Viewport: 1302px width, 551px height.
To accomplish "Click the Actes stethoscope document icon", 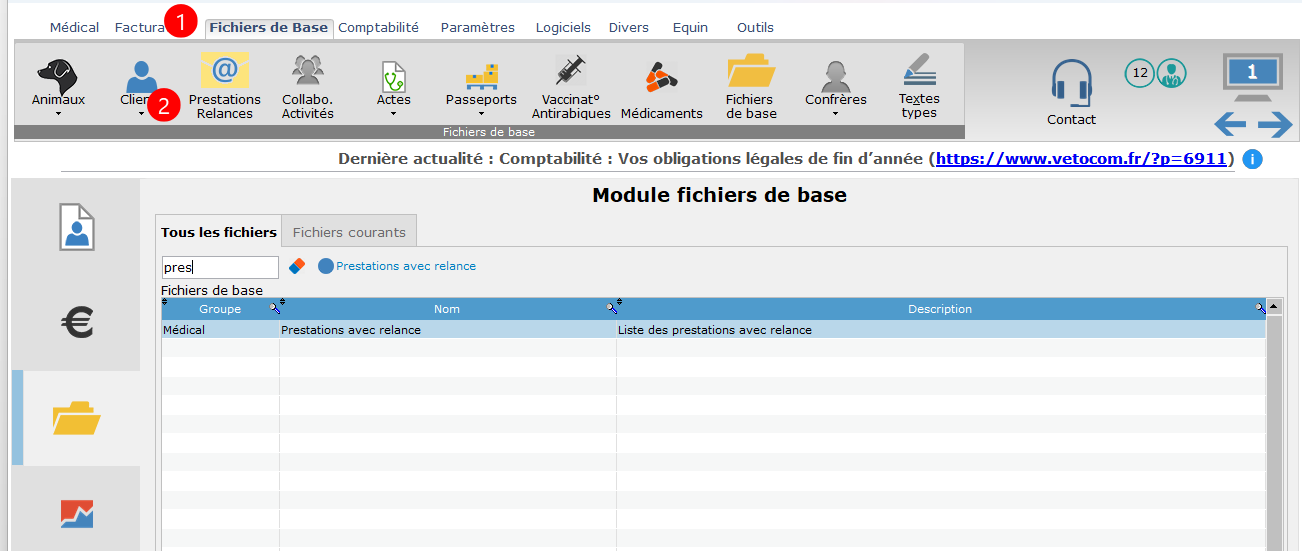I will point(393,75).
